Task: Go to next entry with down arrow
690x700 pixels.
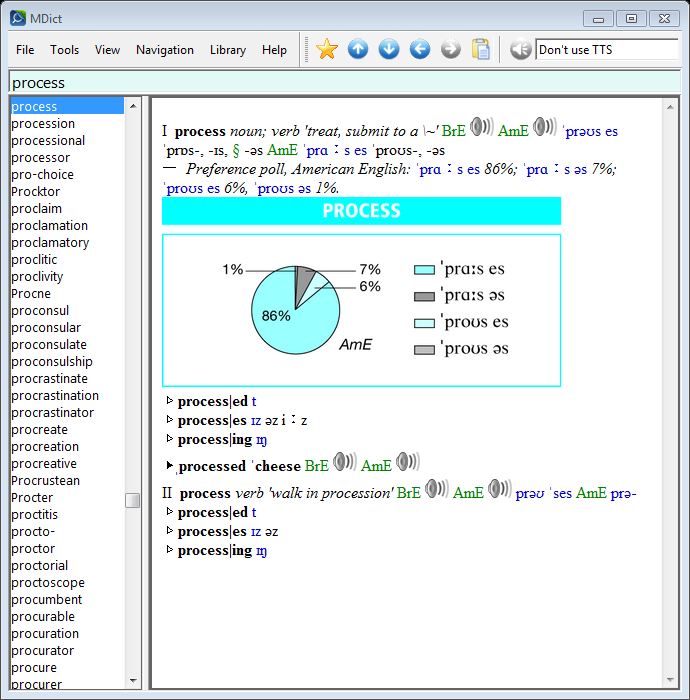Action: [x=389, y=49]
